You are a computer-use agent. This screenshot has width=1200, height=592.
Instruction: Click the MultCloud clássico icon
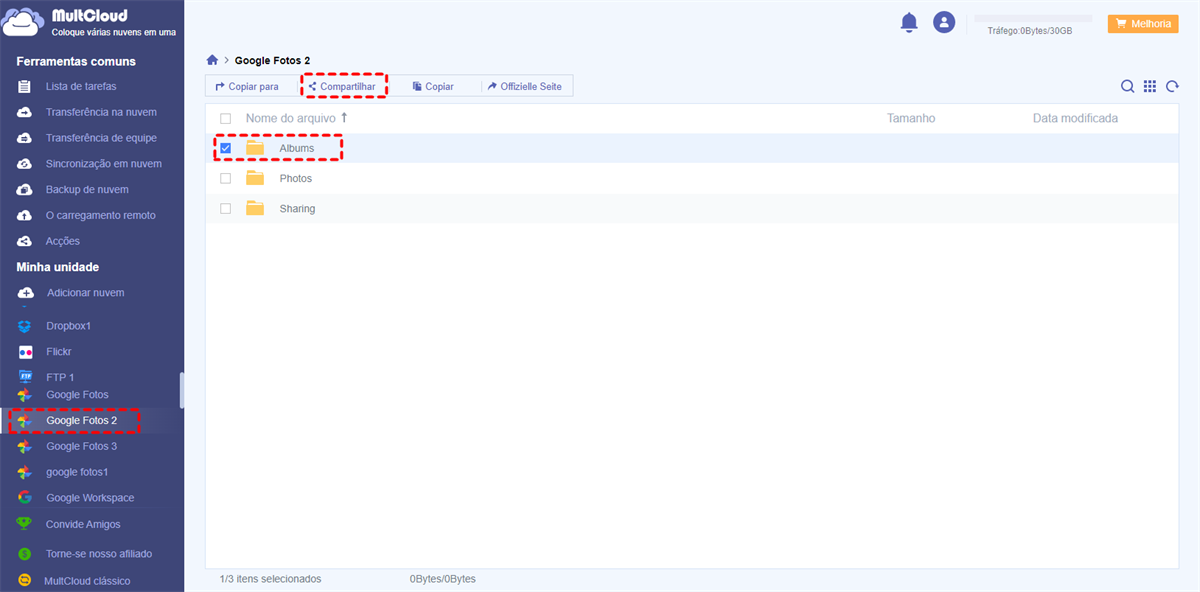click(25, 581)
